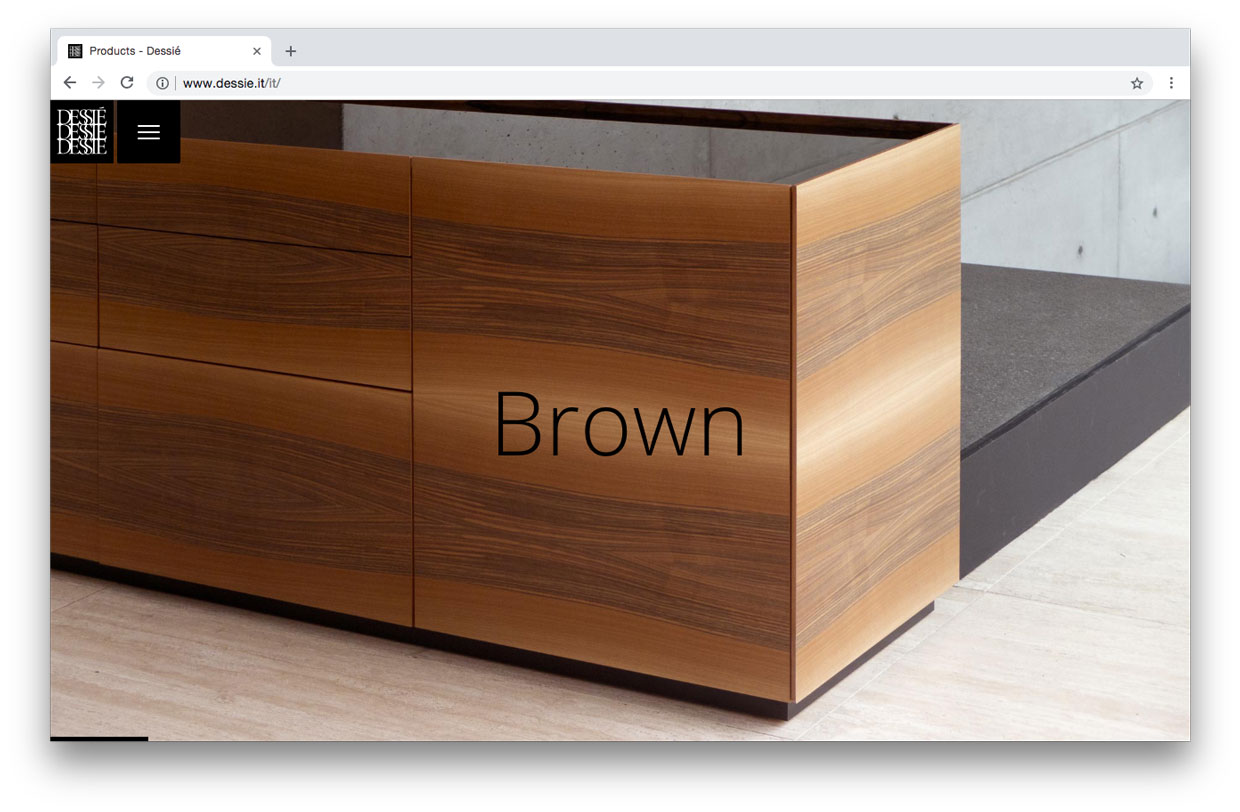View site information icon in address bar
The image size is (1240, 812).
pyautogui.click(x=162, y=83)
